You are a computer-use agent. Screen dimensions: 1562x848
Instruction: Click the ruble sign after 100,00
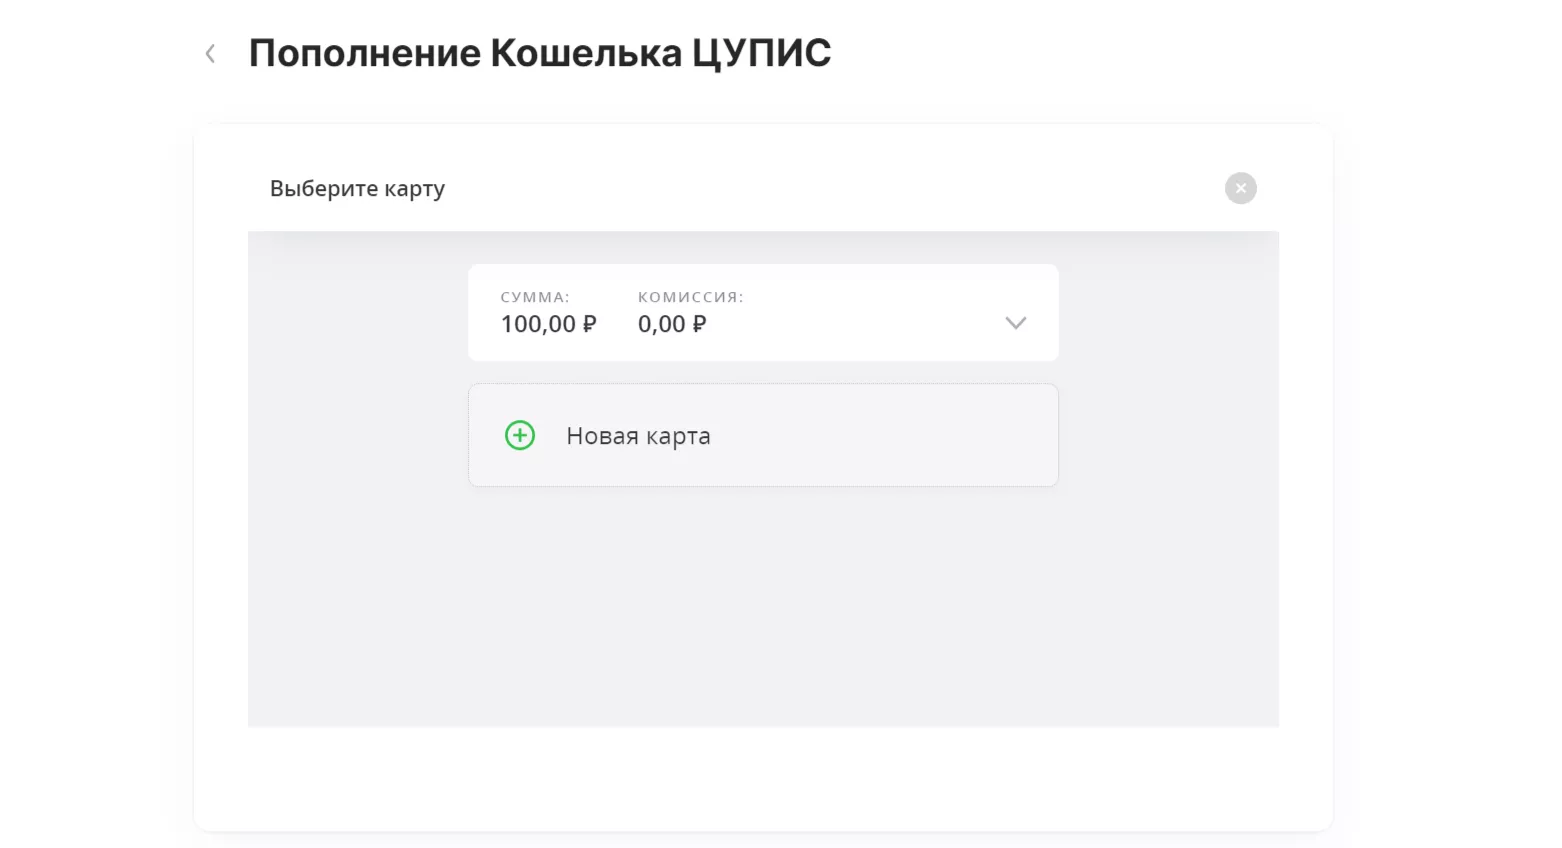coord(589,324)
